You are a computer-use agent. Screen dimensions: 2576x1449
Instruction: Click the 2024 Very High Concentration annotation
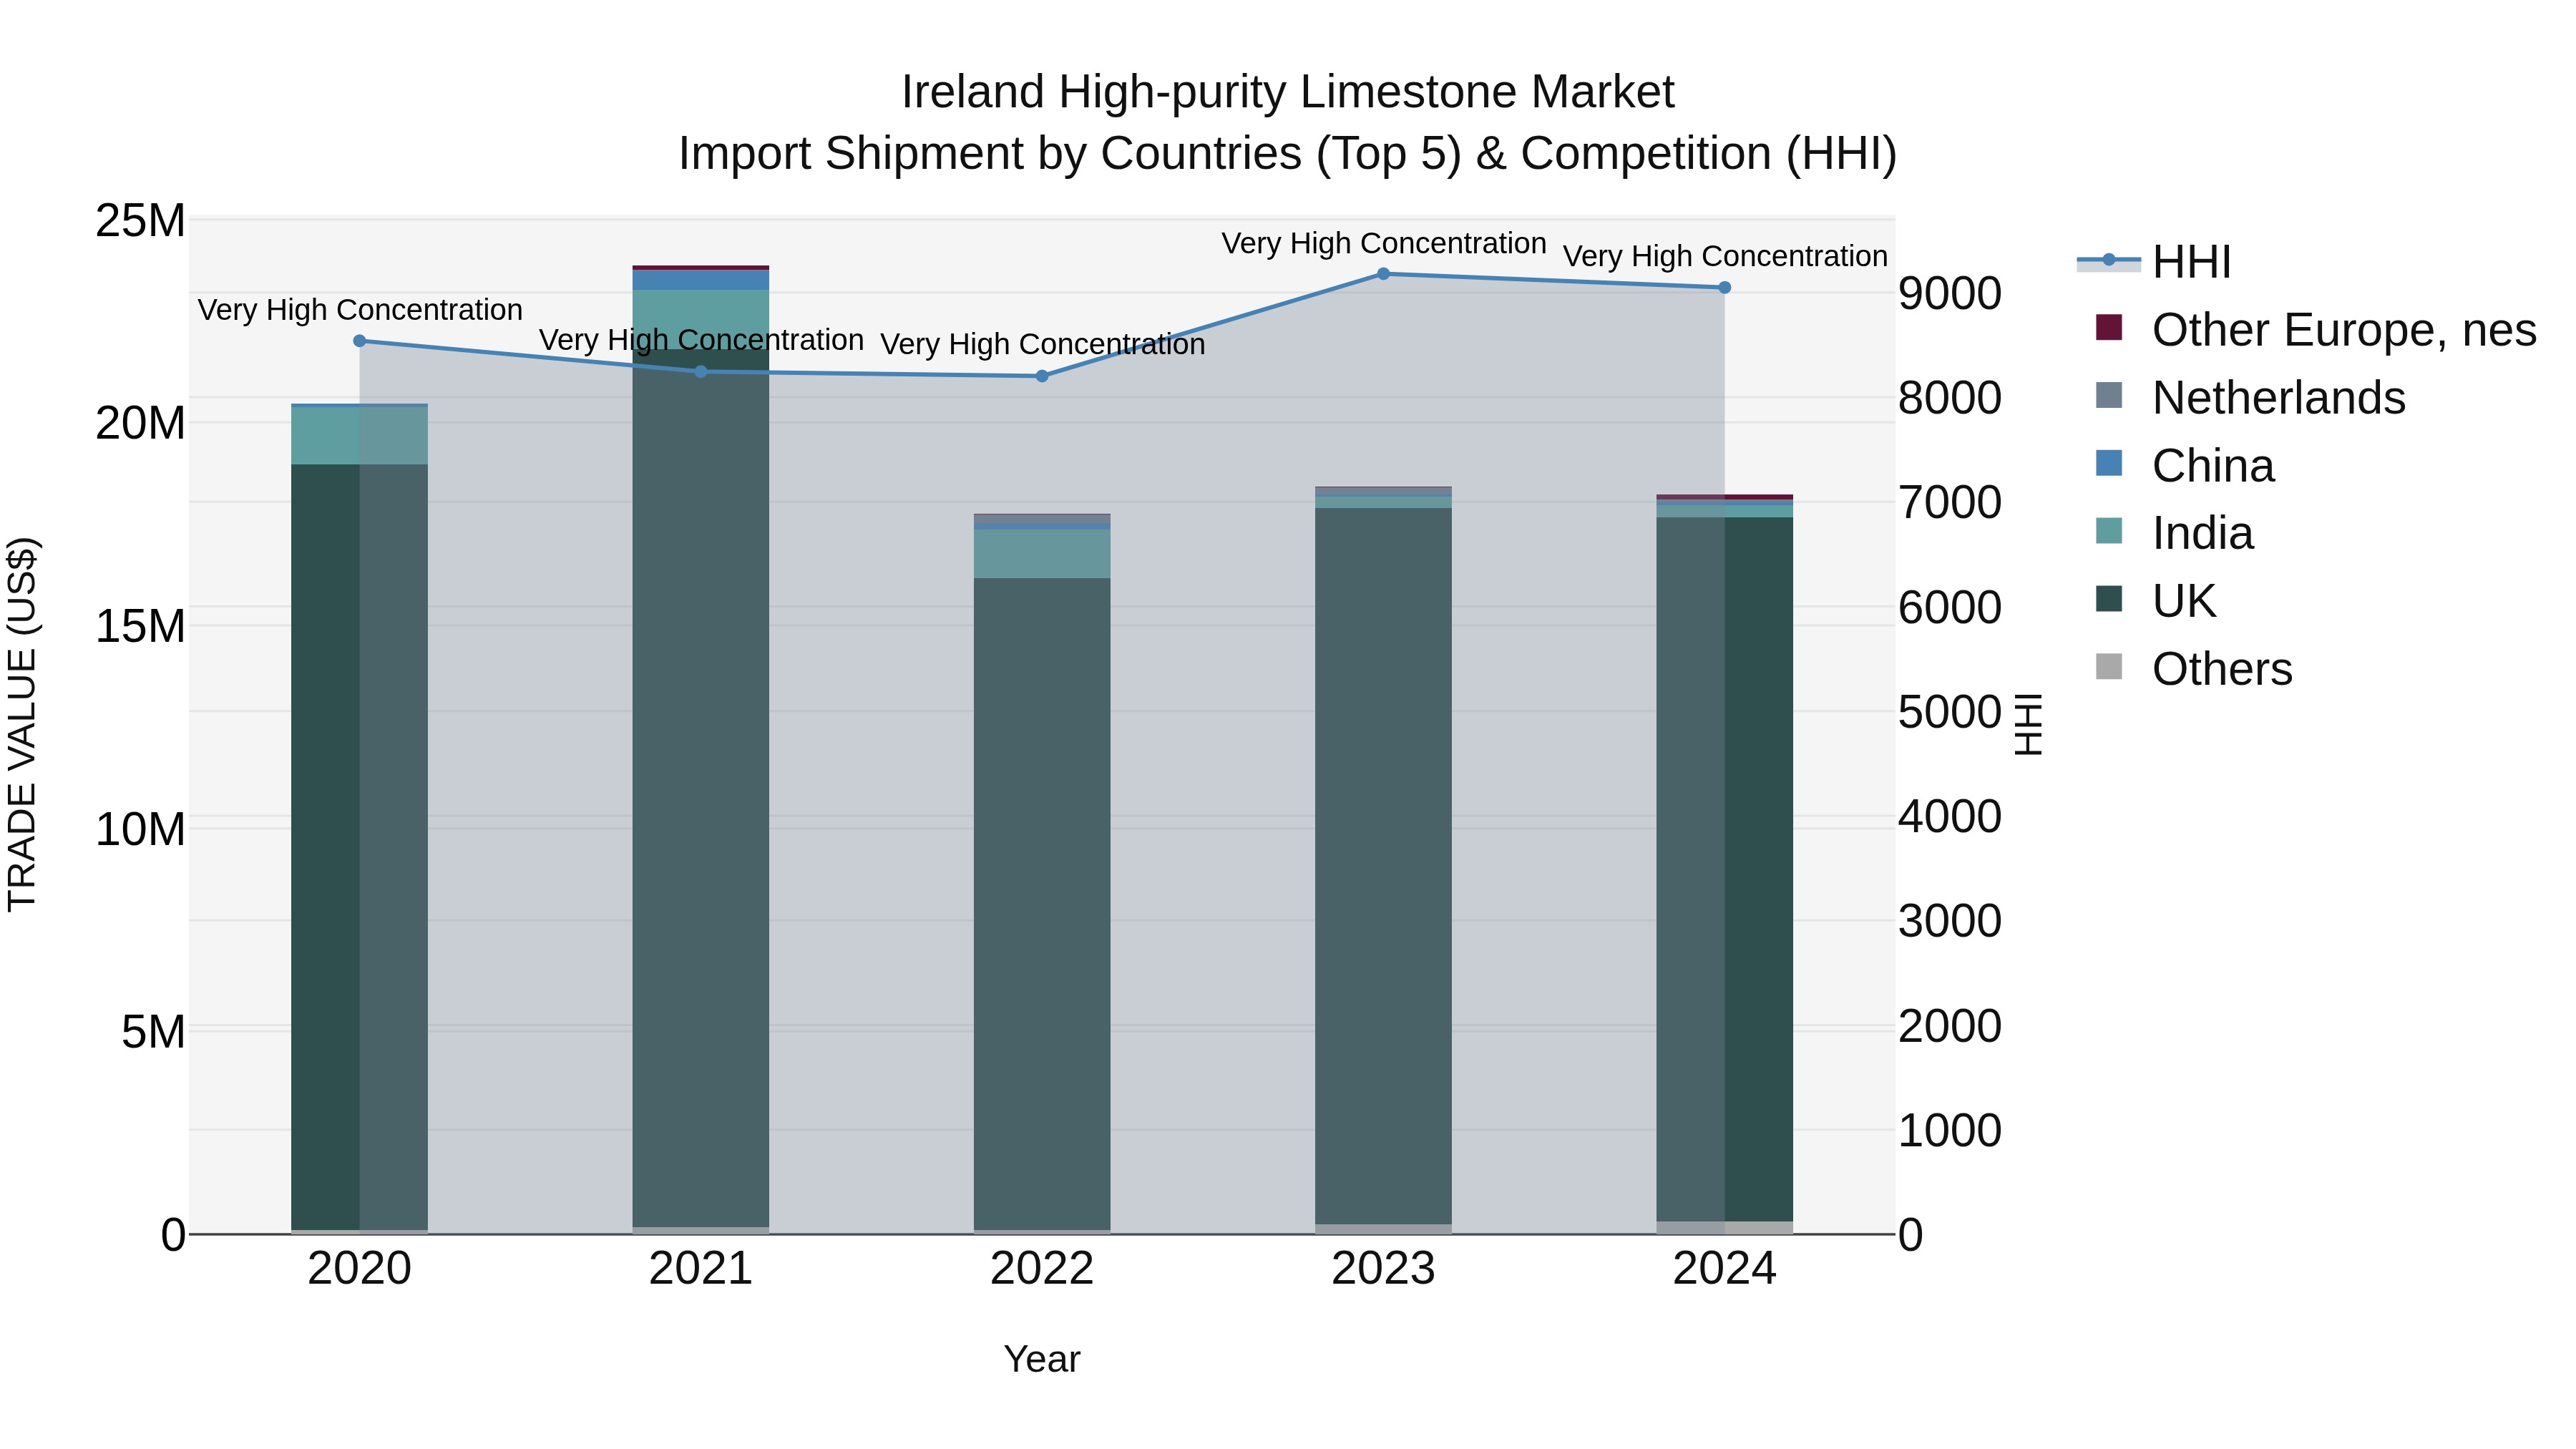[x=1725, y=256]
